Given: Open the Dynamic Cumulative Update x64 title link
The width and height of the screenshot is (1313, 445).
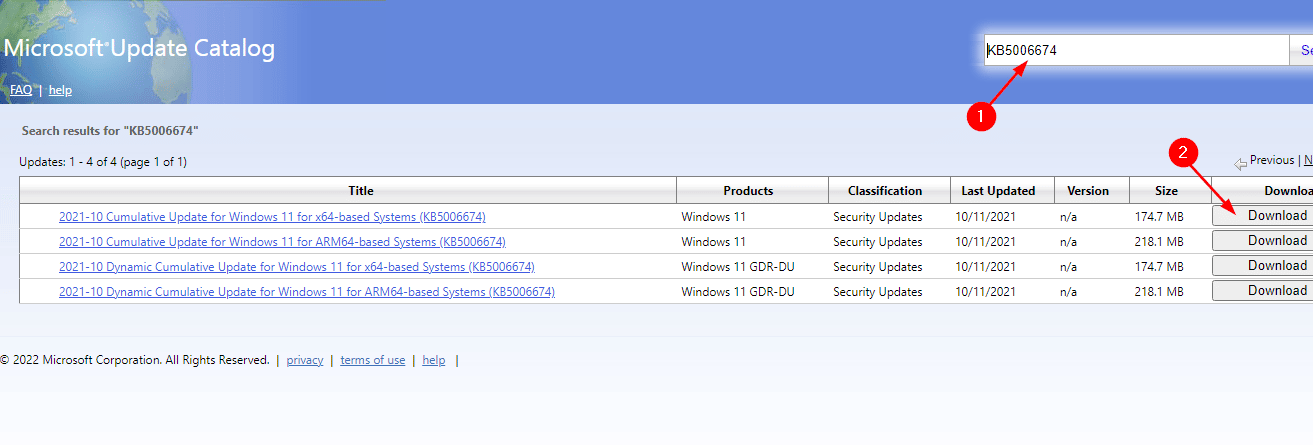Looking at the screenshot, I should [x=297, y=267].
